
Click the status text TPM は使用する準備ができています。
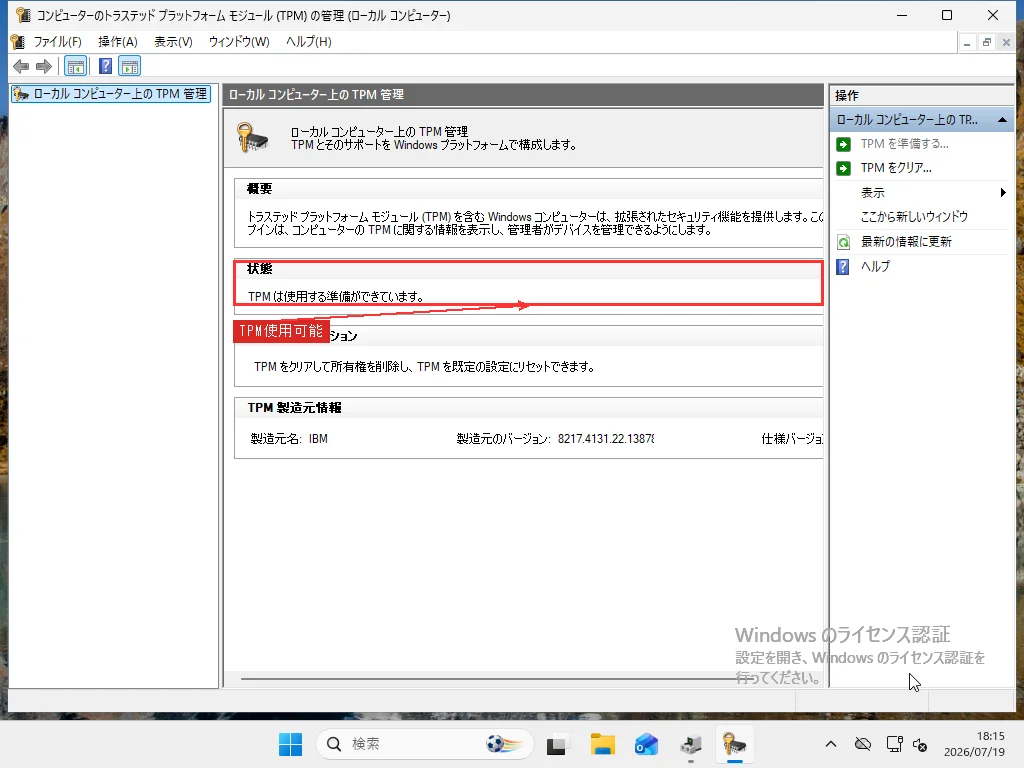[336, 296]
